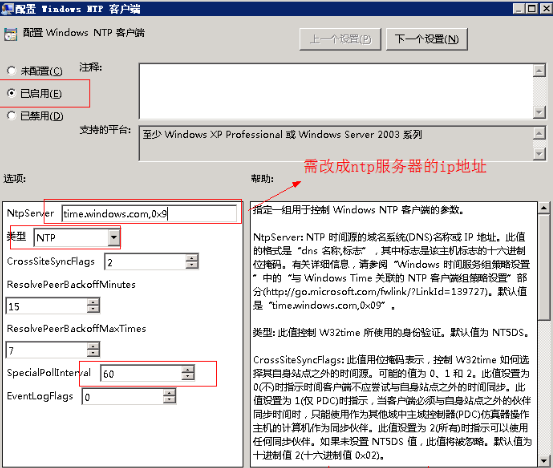Click the help panel scrollbar thumb
Viewport: 553px width, 468px height.
(544, 267)
